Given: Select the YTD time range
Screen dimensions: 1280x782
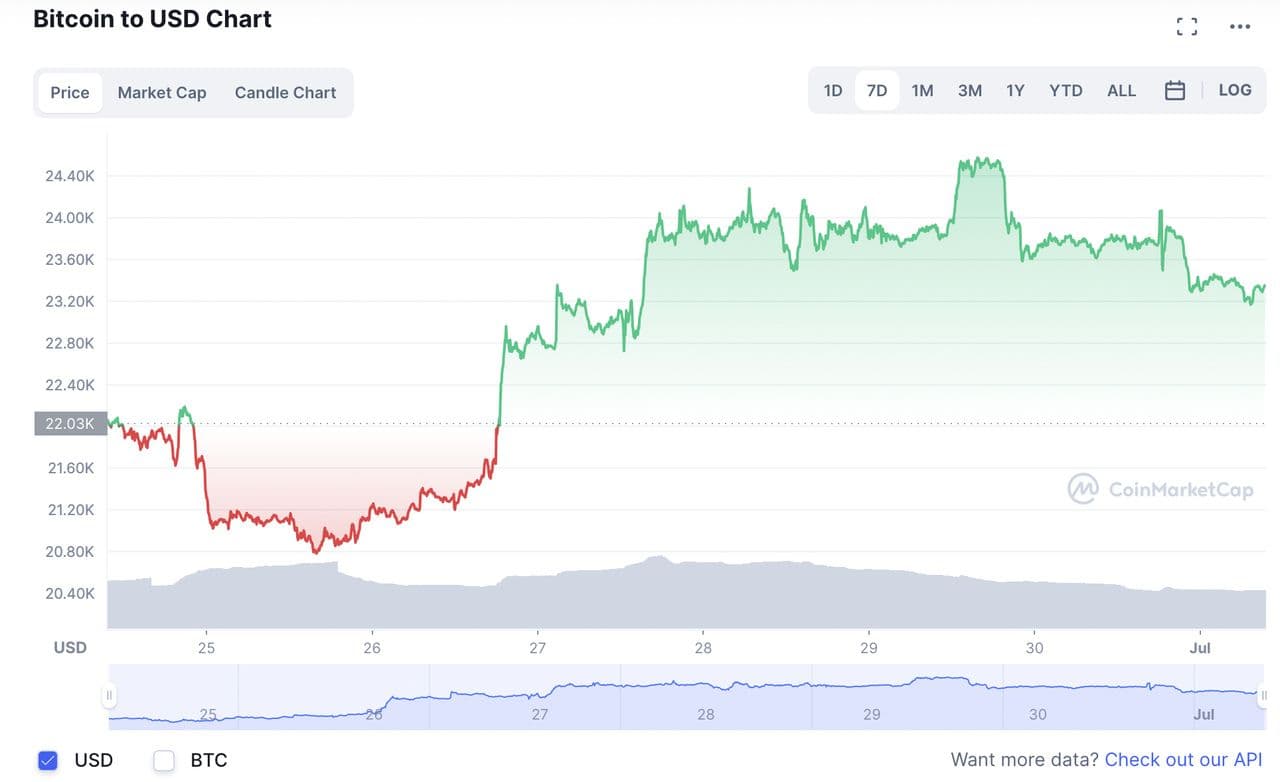Looking at the screenshot, I should pyautogui.click(x=1066, y=91).
